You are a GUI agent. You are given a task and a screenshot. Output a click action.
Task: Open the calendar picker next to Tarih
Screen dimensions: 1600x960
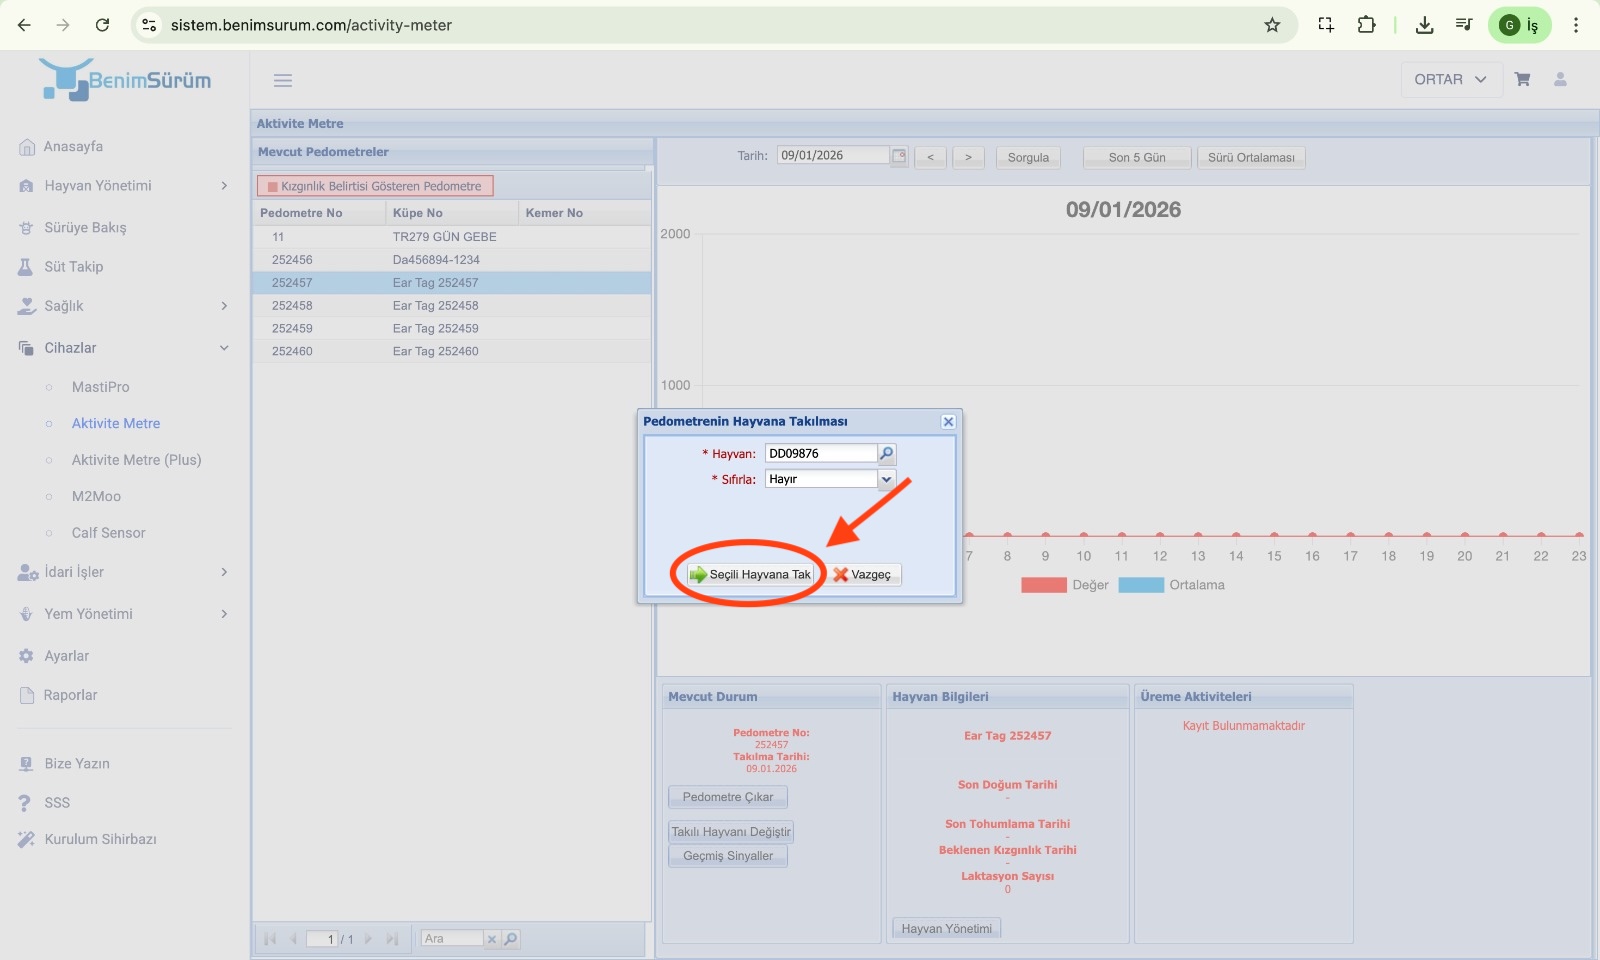(x=899, y=156)
